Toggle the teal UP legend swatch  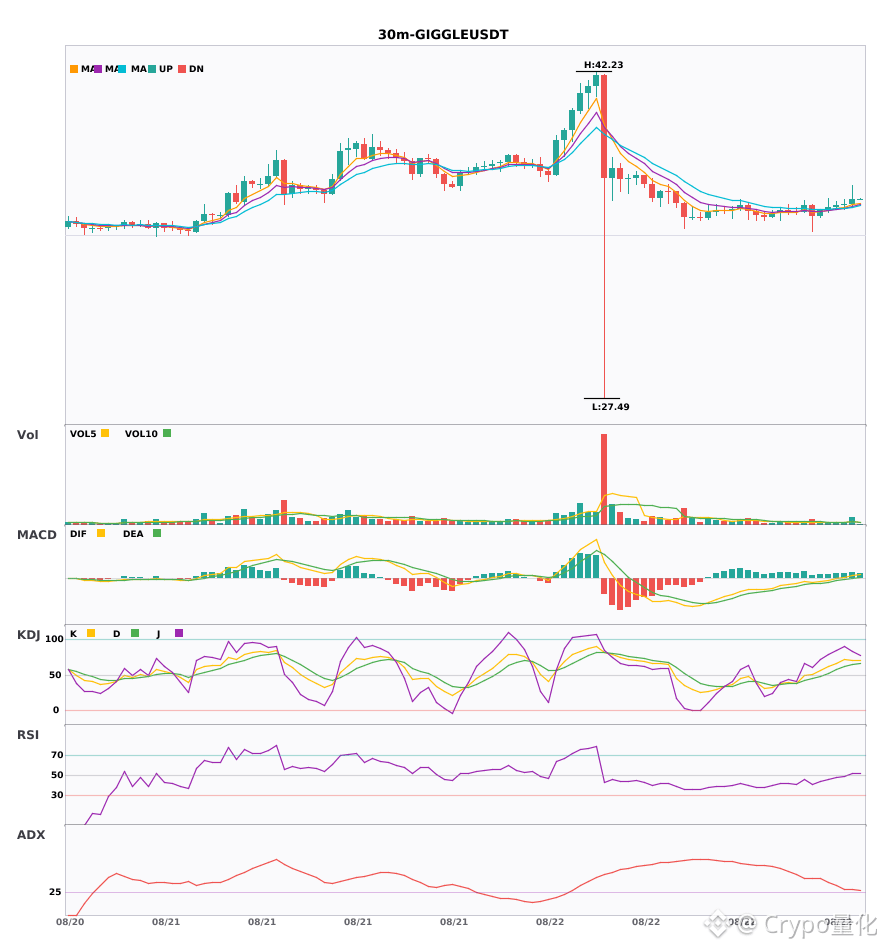(152, 69)
